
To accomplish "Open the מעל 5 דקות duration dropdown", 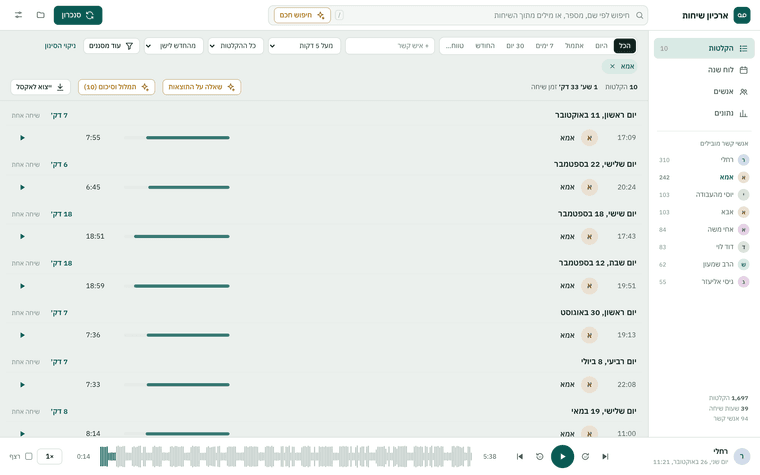I will 304,46.
